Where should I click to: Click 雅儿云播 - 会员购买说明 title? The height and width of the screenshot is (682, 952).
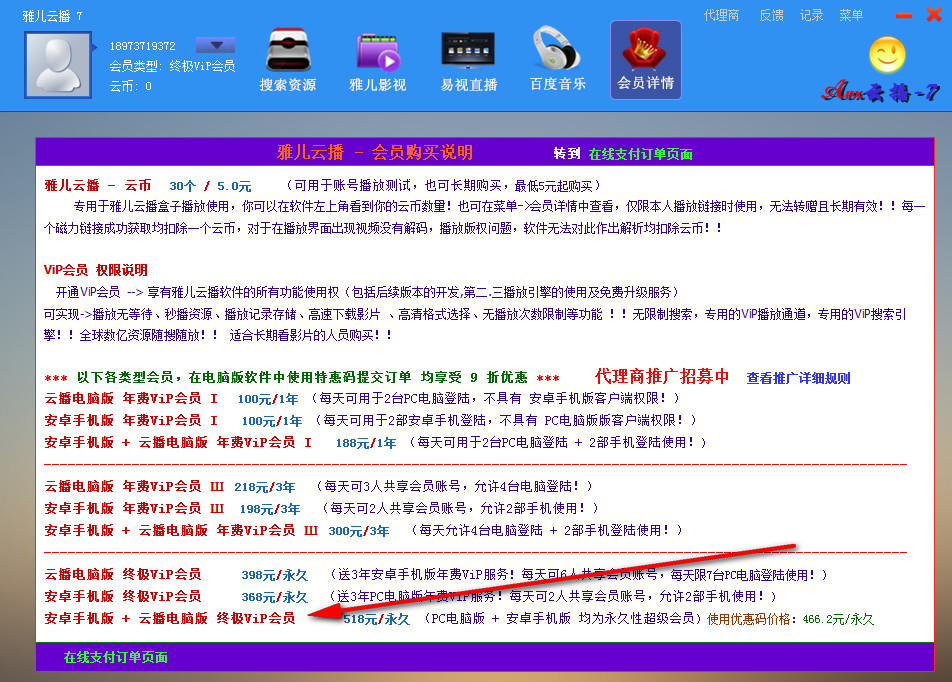pyautogui.click(x=375, y=152)
